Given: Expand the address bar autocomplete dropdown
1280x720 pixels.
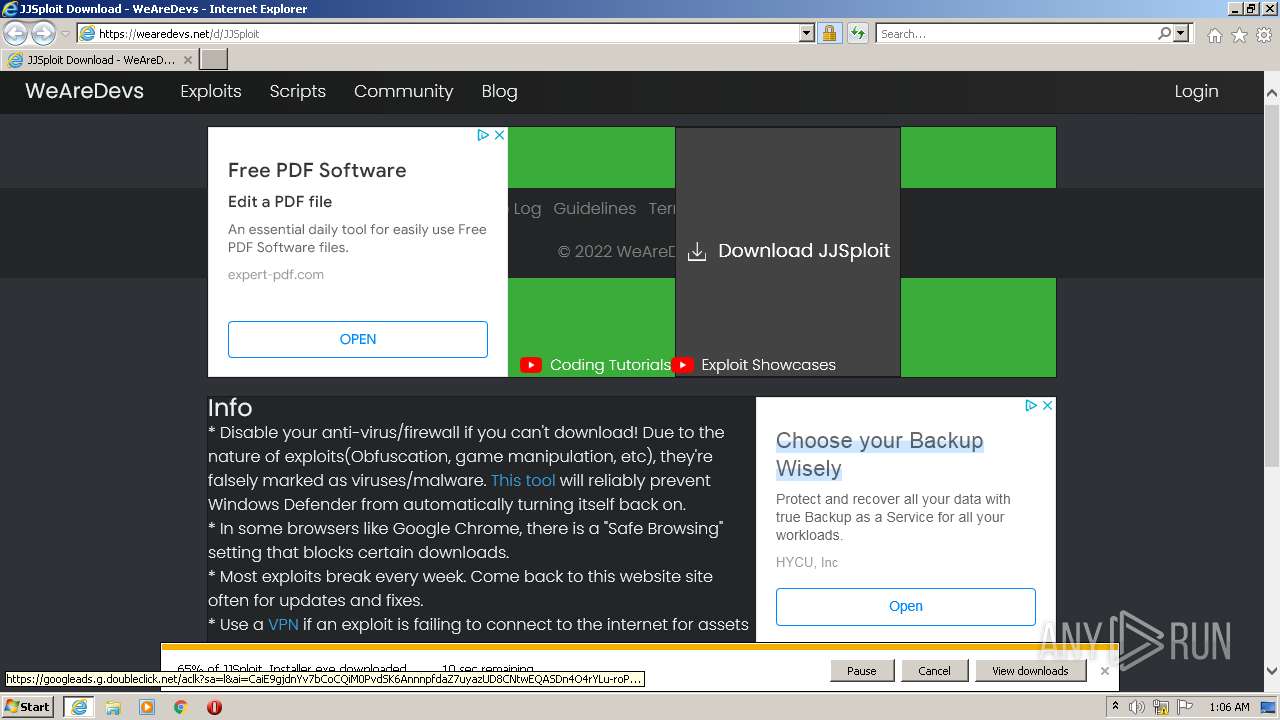Looking at the screenshot, I should click(x=807, y=33).
